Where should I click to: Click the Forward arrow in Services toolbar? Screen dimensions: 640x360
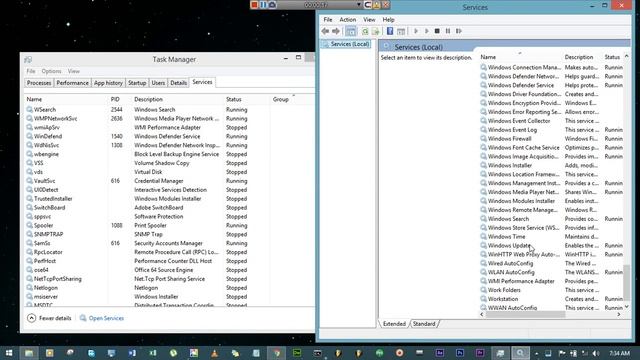pos(336,31)
